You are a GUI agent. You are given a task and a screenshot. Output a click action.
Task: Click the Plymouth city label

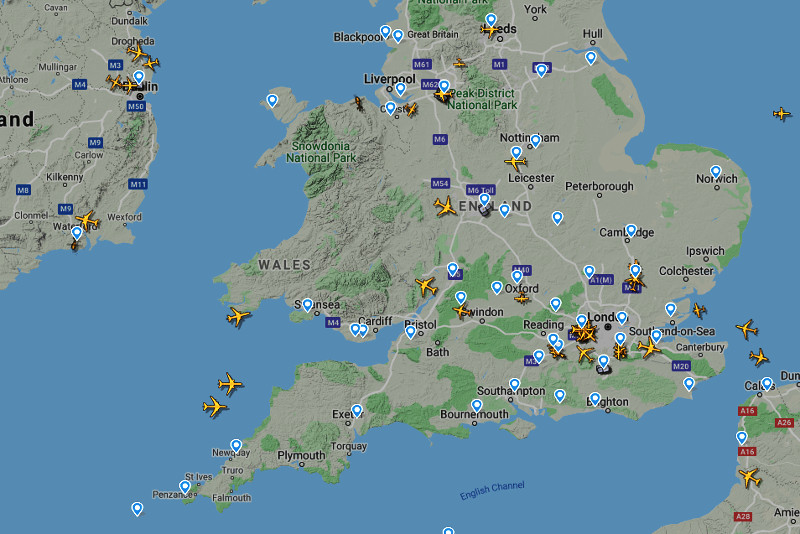coord(301,456)
